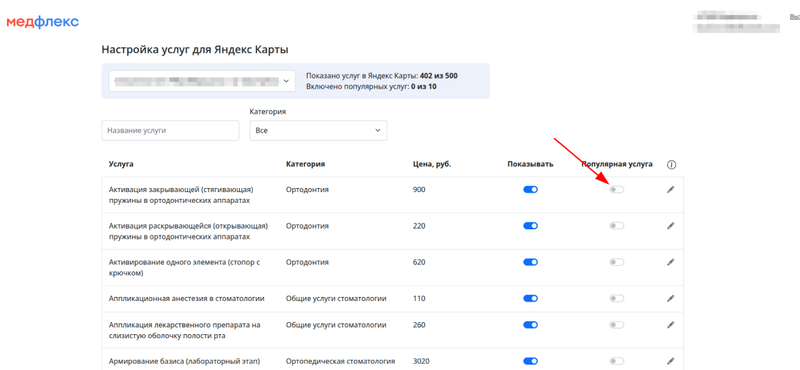The height and width of the screenshot is (370, 800).
Task: Edit the service priced 220
Action: [670, 226]
